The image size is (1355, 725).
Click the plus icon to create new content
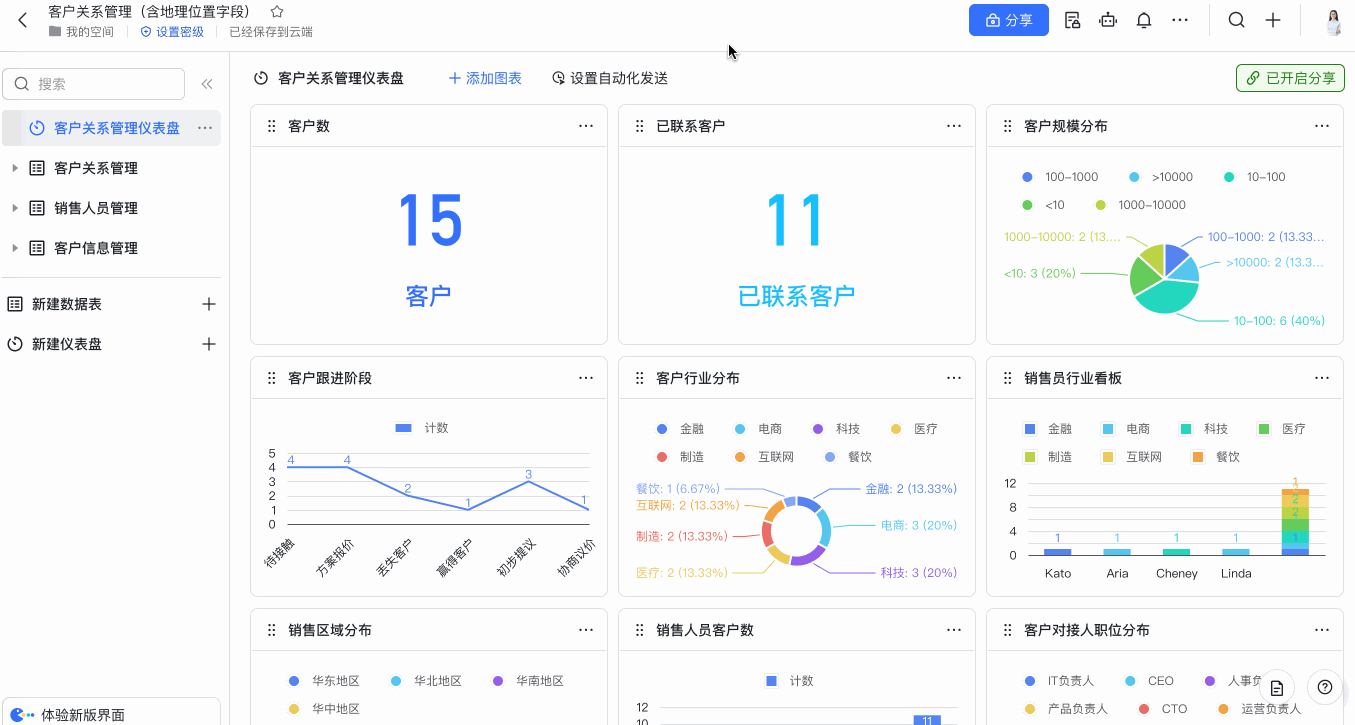coord(1271,19)
